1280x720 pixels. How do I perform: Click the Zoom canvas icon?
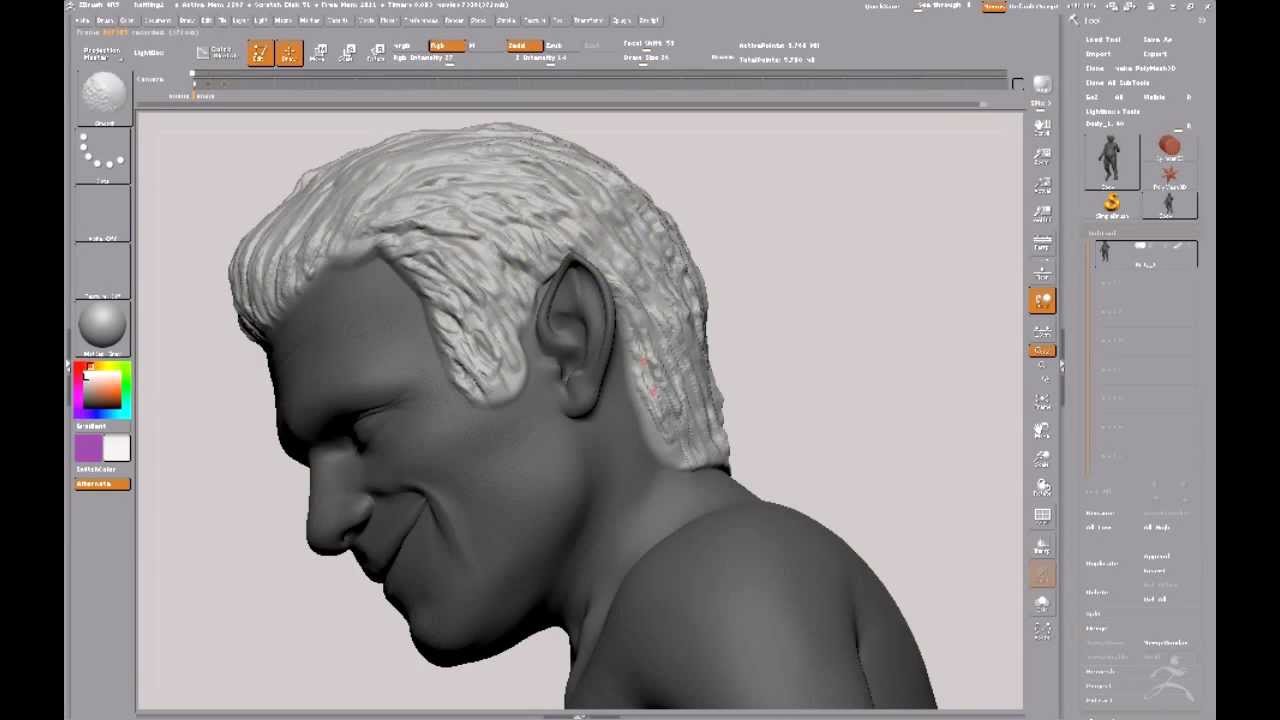coord(1042,157)
